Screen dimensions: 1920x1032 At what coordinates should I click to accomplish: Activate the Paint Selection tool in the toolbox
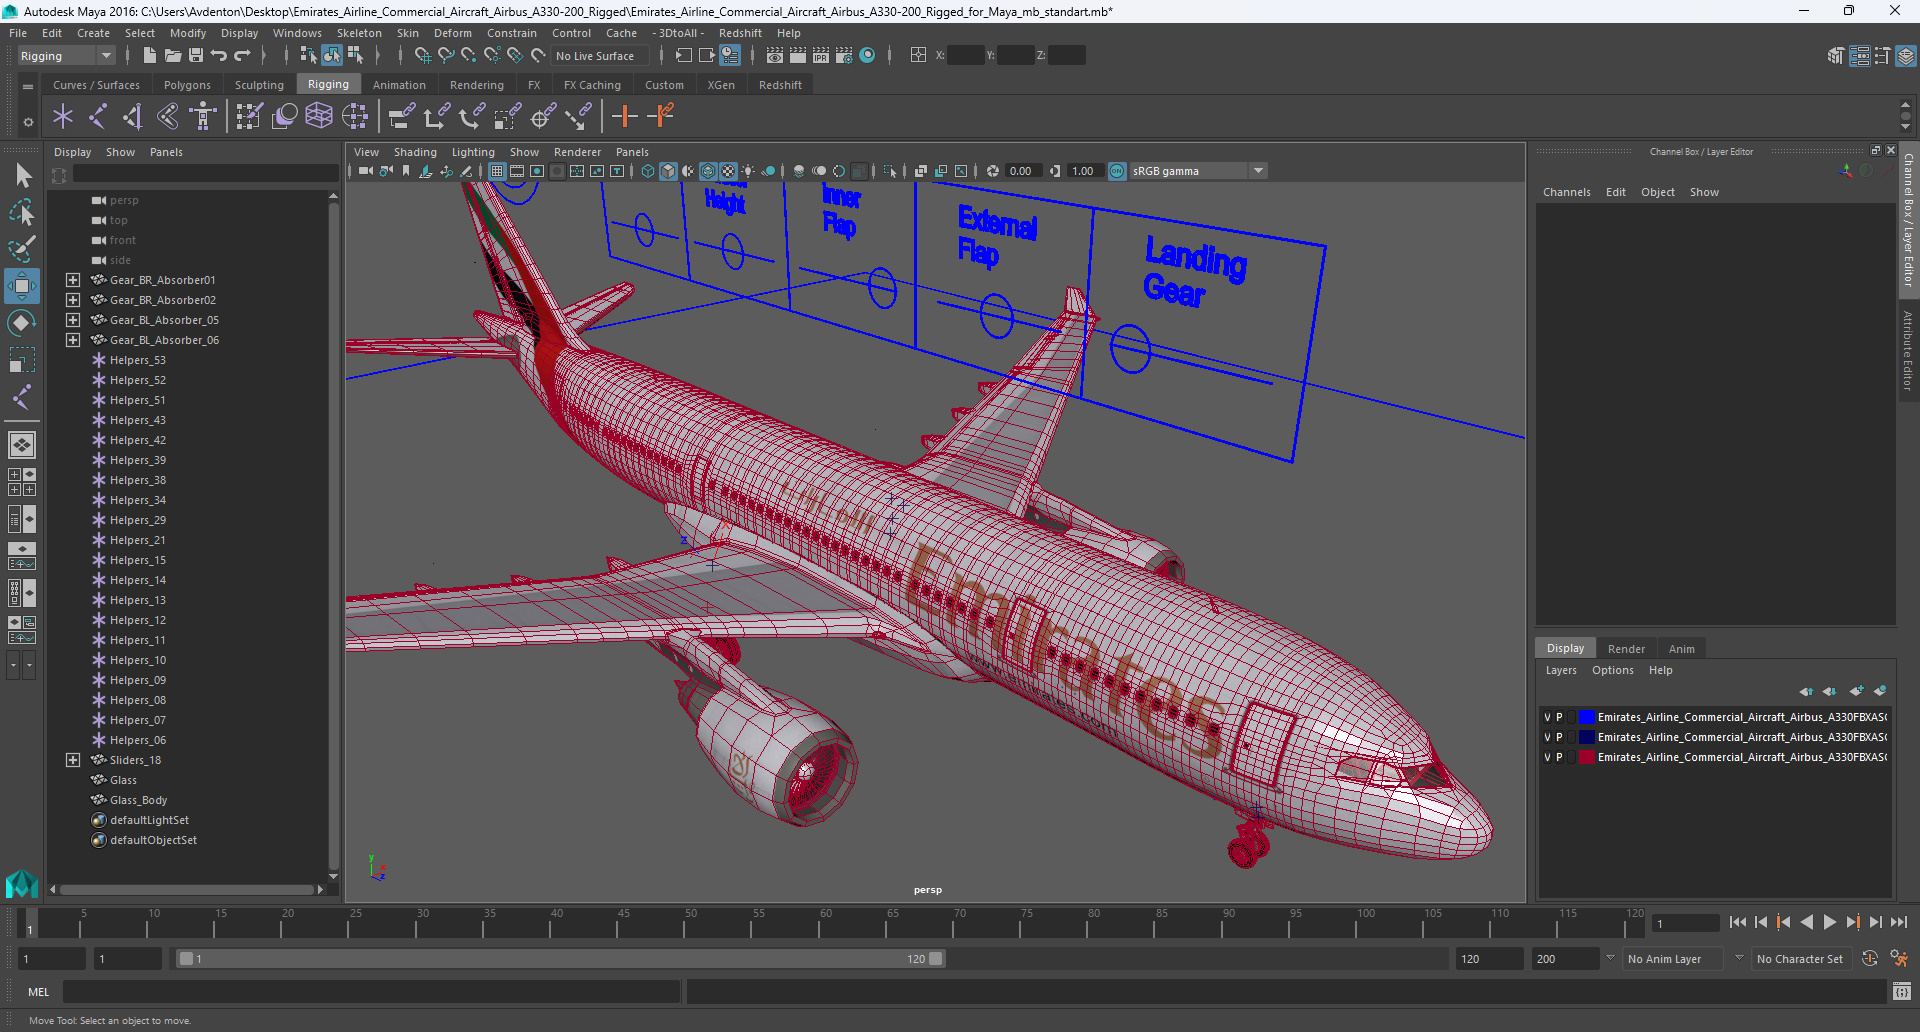(x=22, y=248)
